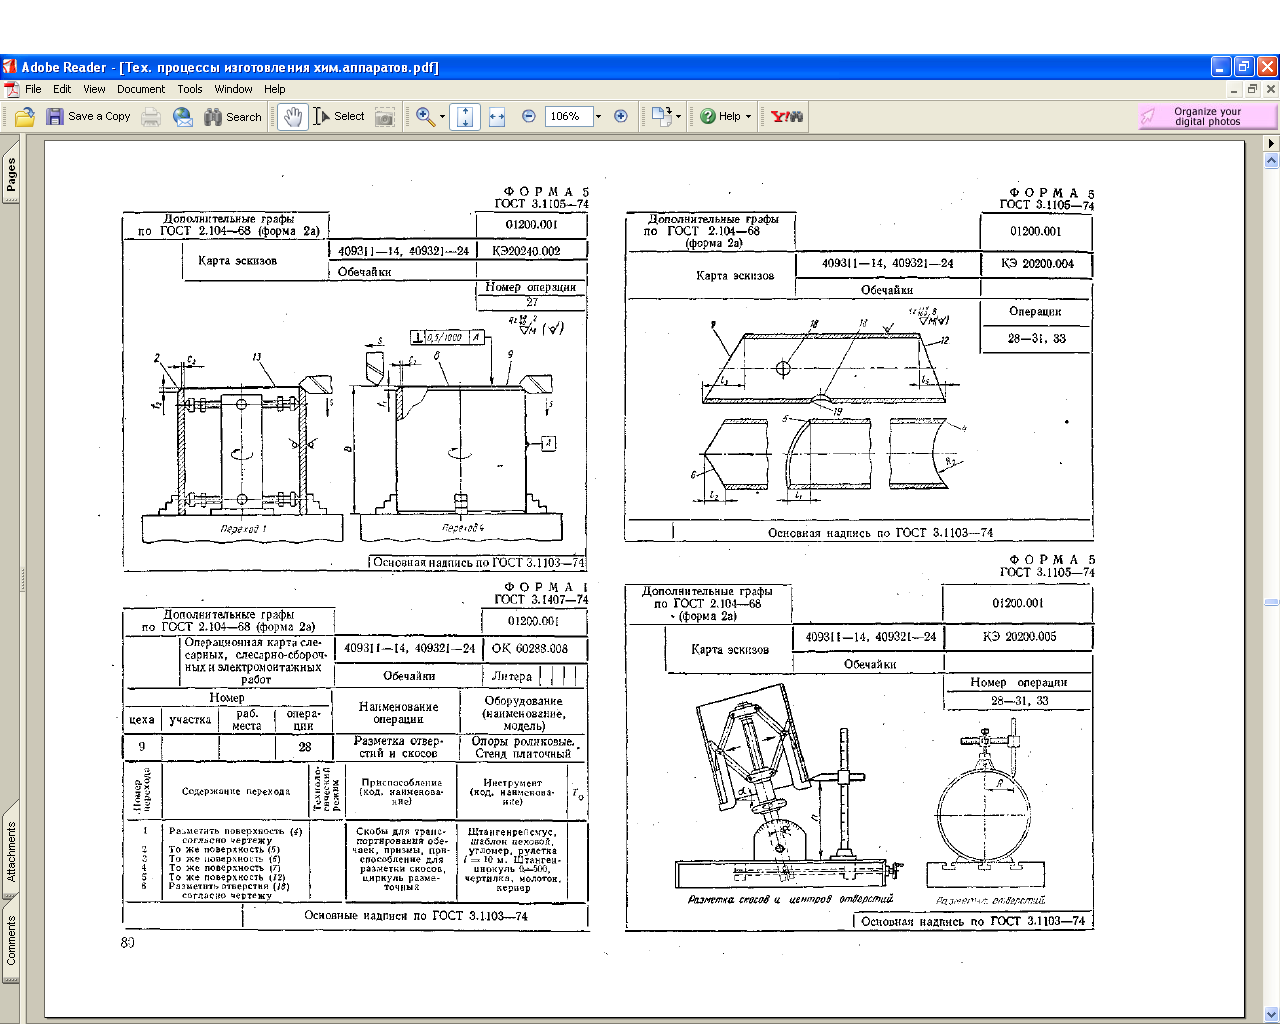Click Save a Copy in the toolbar
The width and height of the screenshot is (1280, 1024).
(x=89, y=117)
